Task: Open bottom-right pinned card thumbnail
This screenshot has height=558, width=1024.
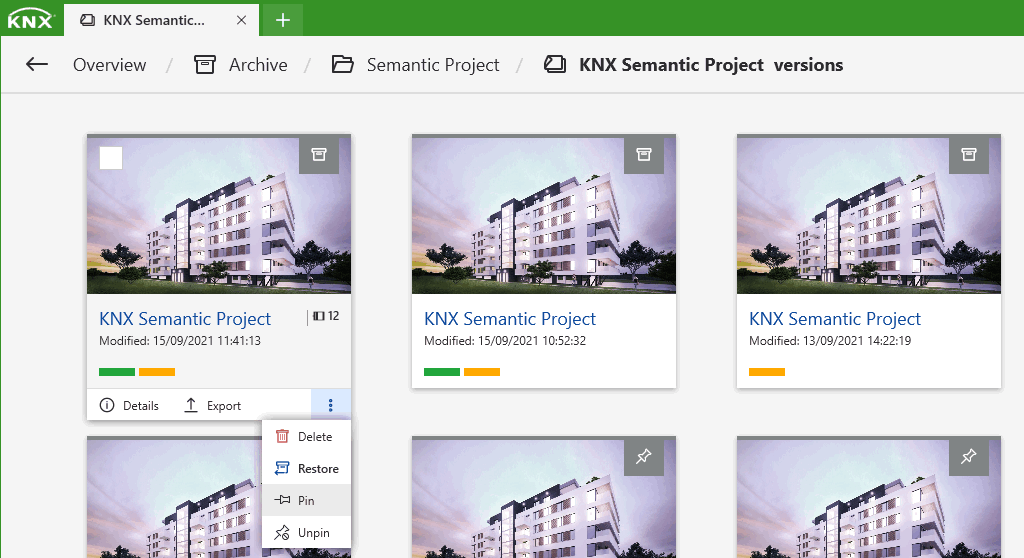Action: click(x=869, y=498)
